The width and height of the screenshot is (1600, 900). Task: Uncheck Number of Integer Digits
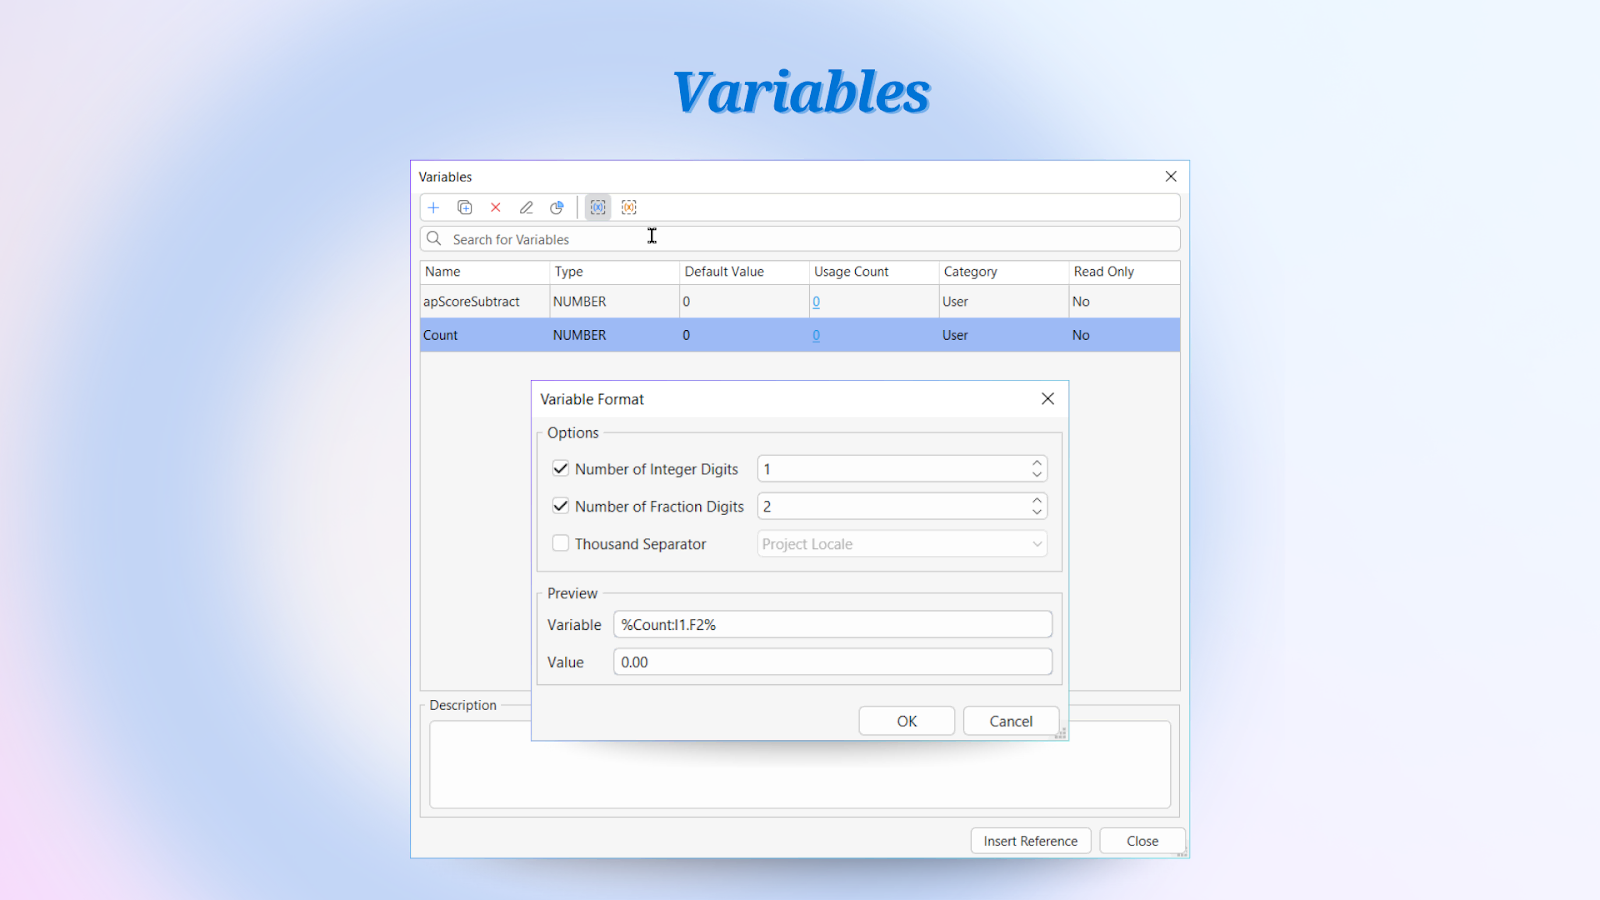pos(560,468)
